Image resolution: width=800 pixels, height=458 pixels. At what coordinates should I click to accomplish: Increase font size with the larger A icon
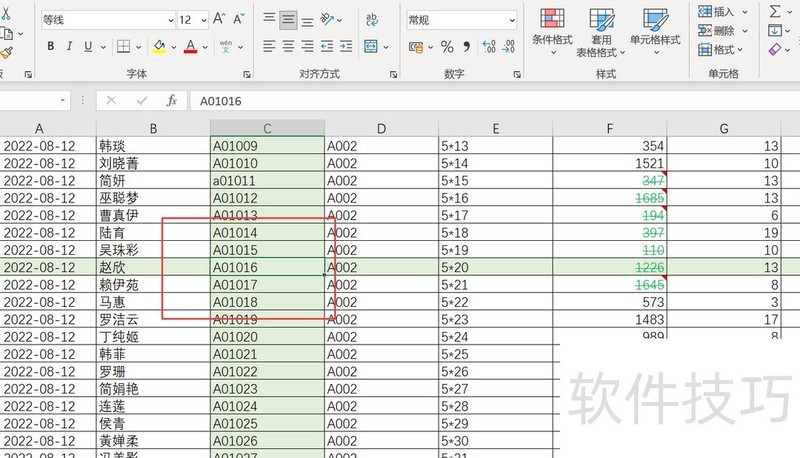pos(219,19)
